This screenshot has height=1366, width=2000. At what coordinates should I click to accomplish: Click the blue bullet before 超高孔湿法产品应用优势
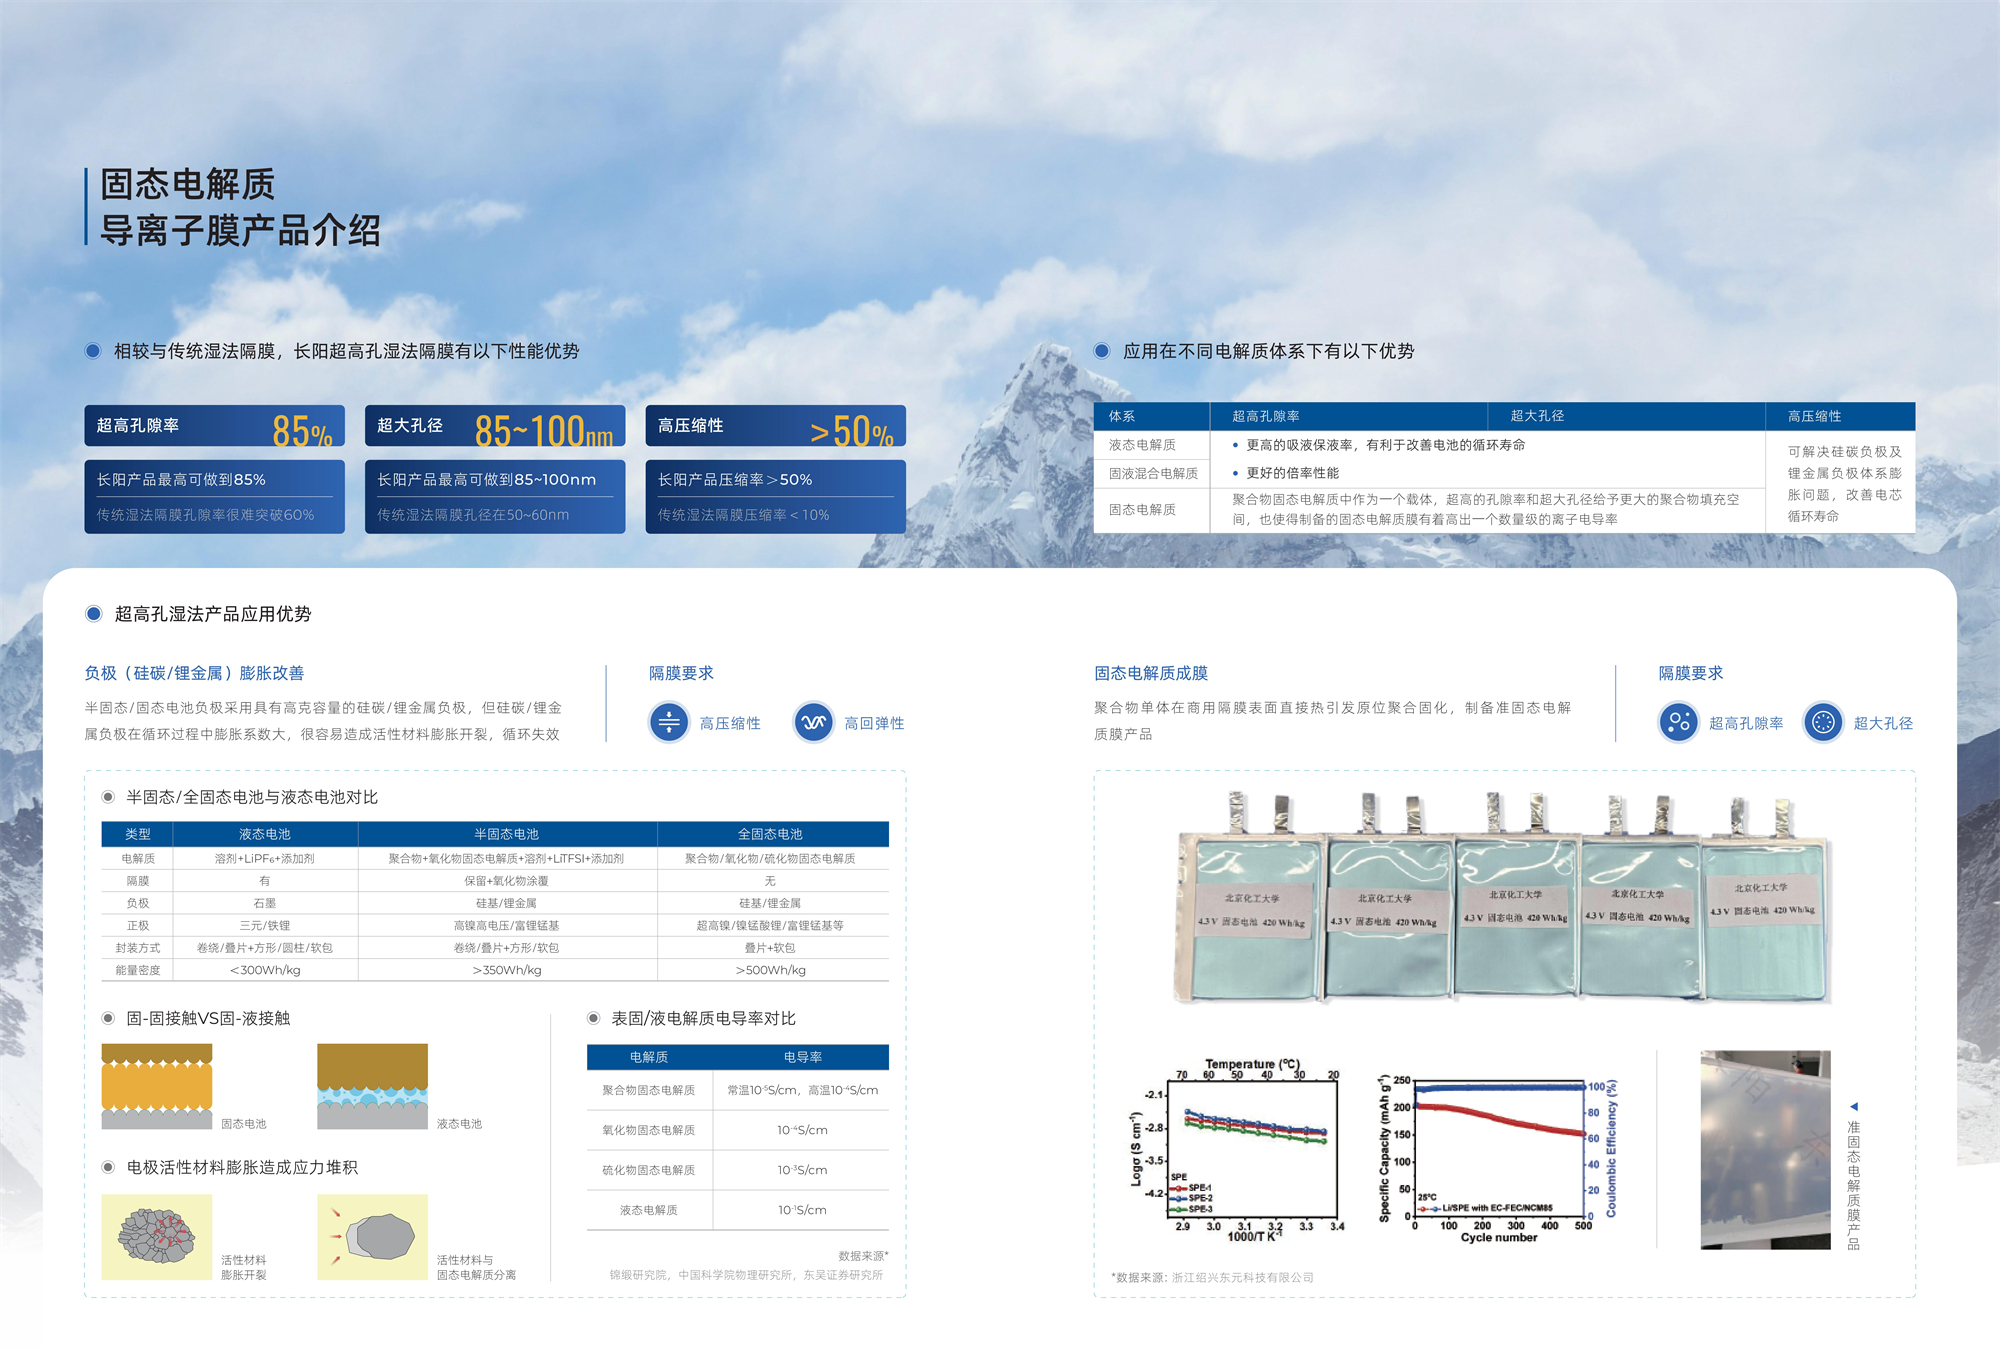coord(94,614)
